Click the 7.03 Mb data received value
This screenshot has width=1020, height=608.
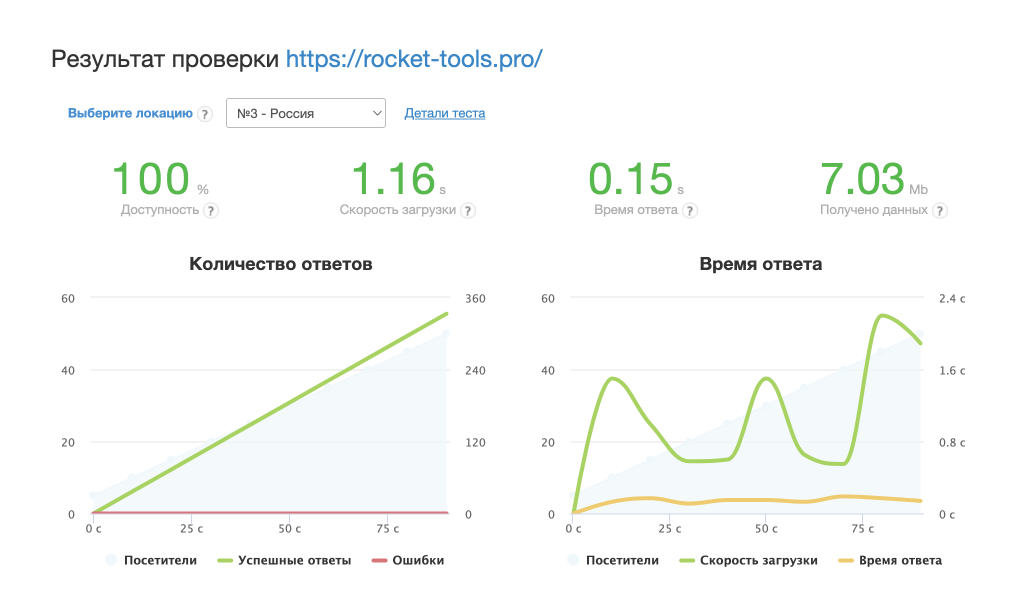tap(862, 180)
